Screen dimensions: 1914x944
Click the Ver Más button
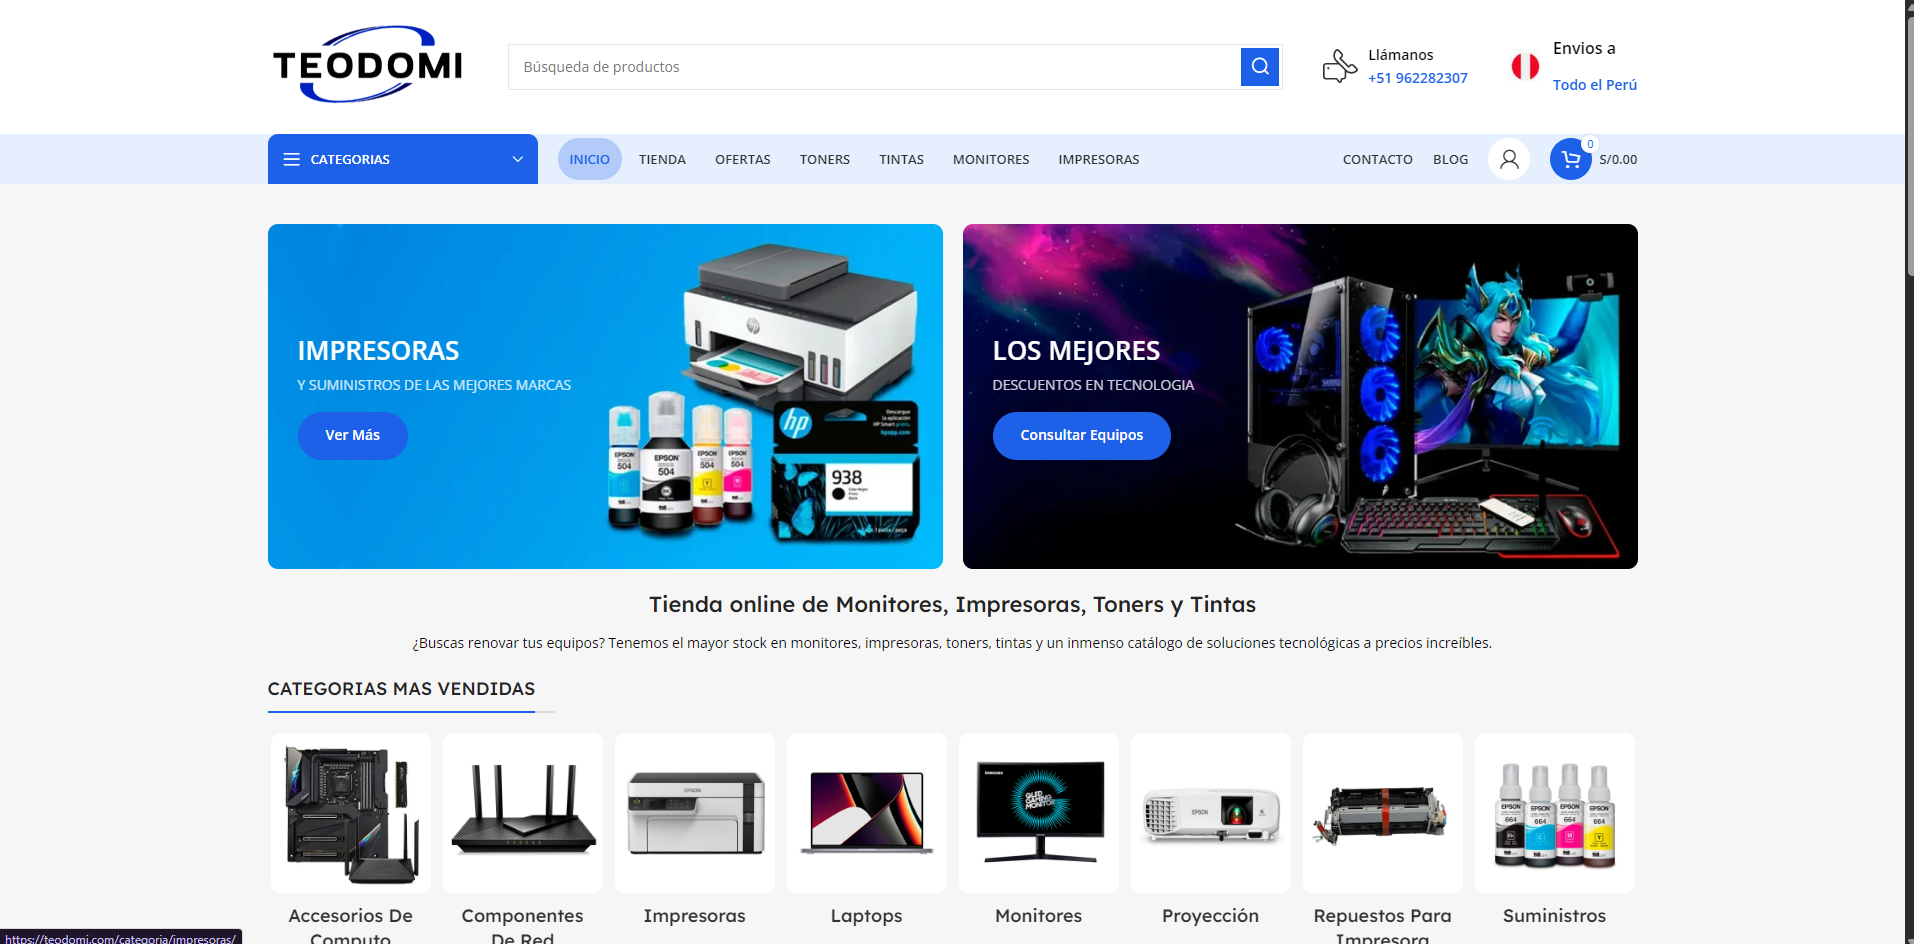click(x=353, y=435)
